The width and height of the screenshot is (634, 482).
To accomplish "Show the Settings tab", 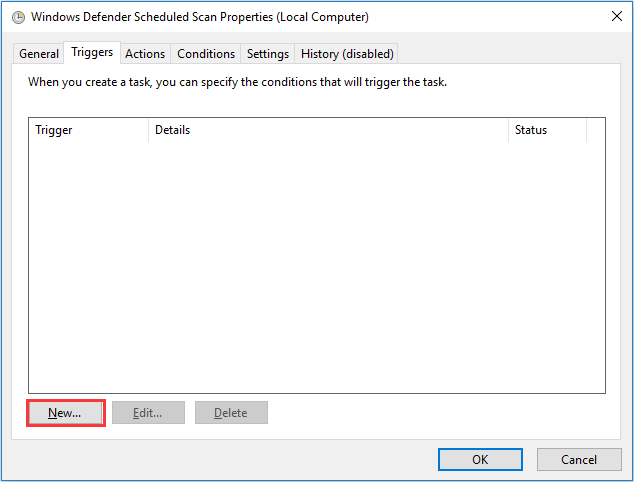I will tap(268, 54).
